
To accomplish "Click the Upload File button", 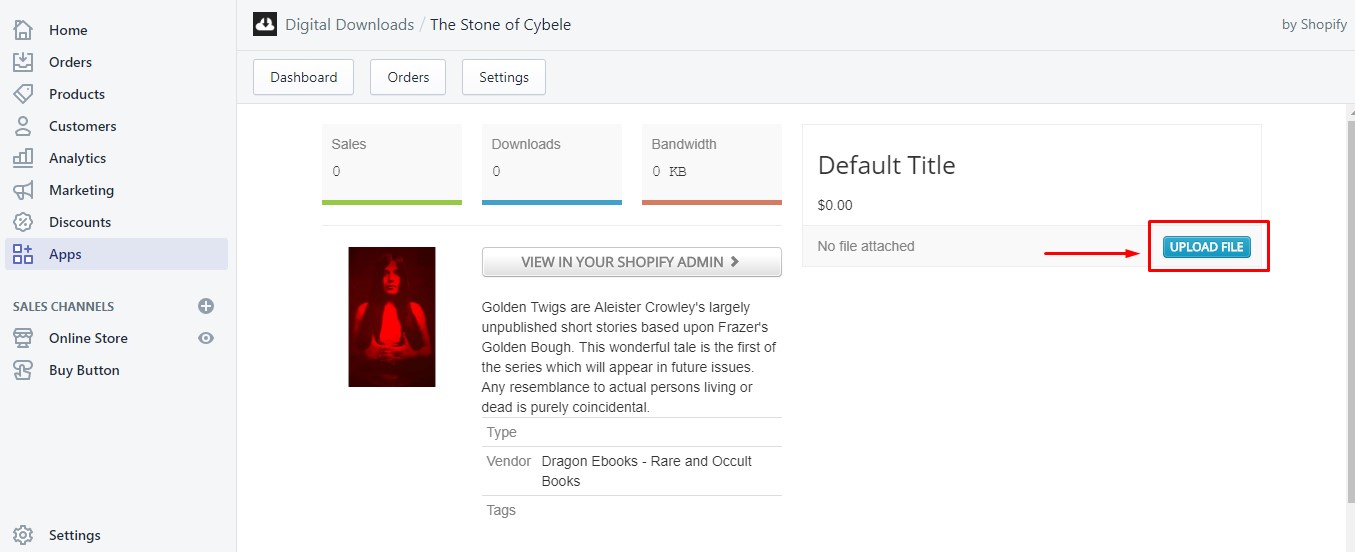I will (x=1206, y=247).
